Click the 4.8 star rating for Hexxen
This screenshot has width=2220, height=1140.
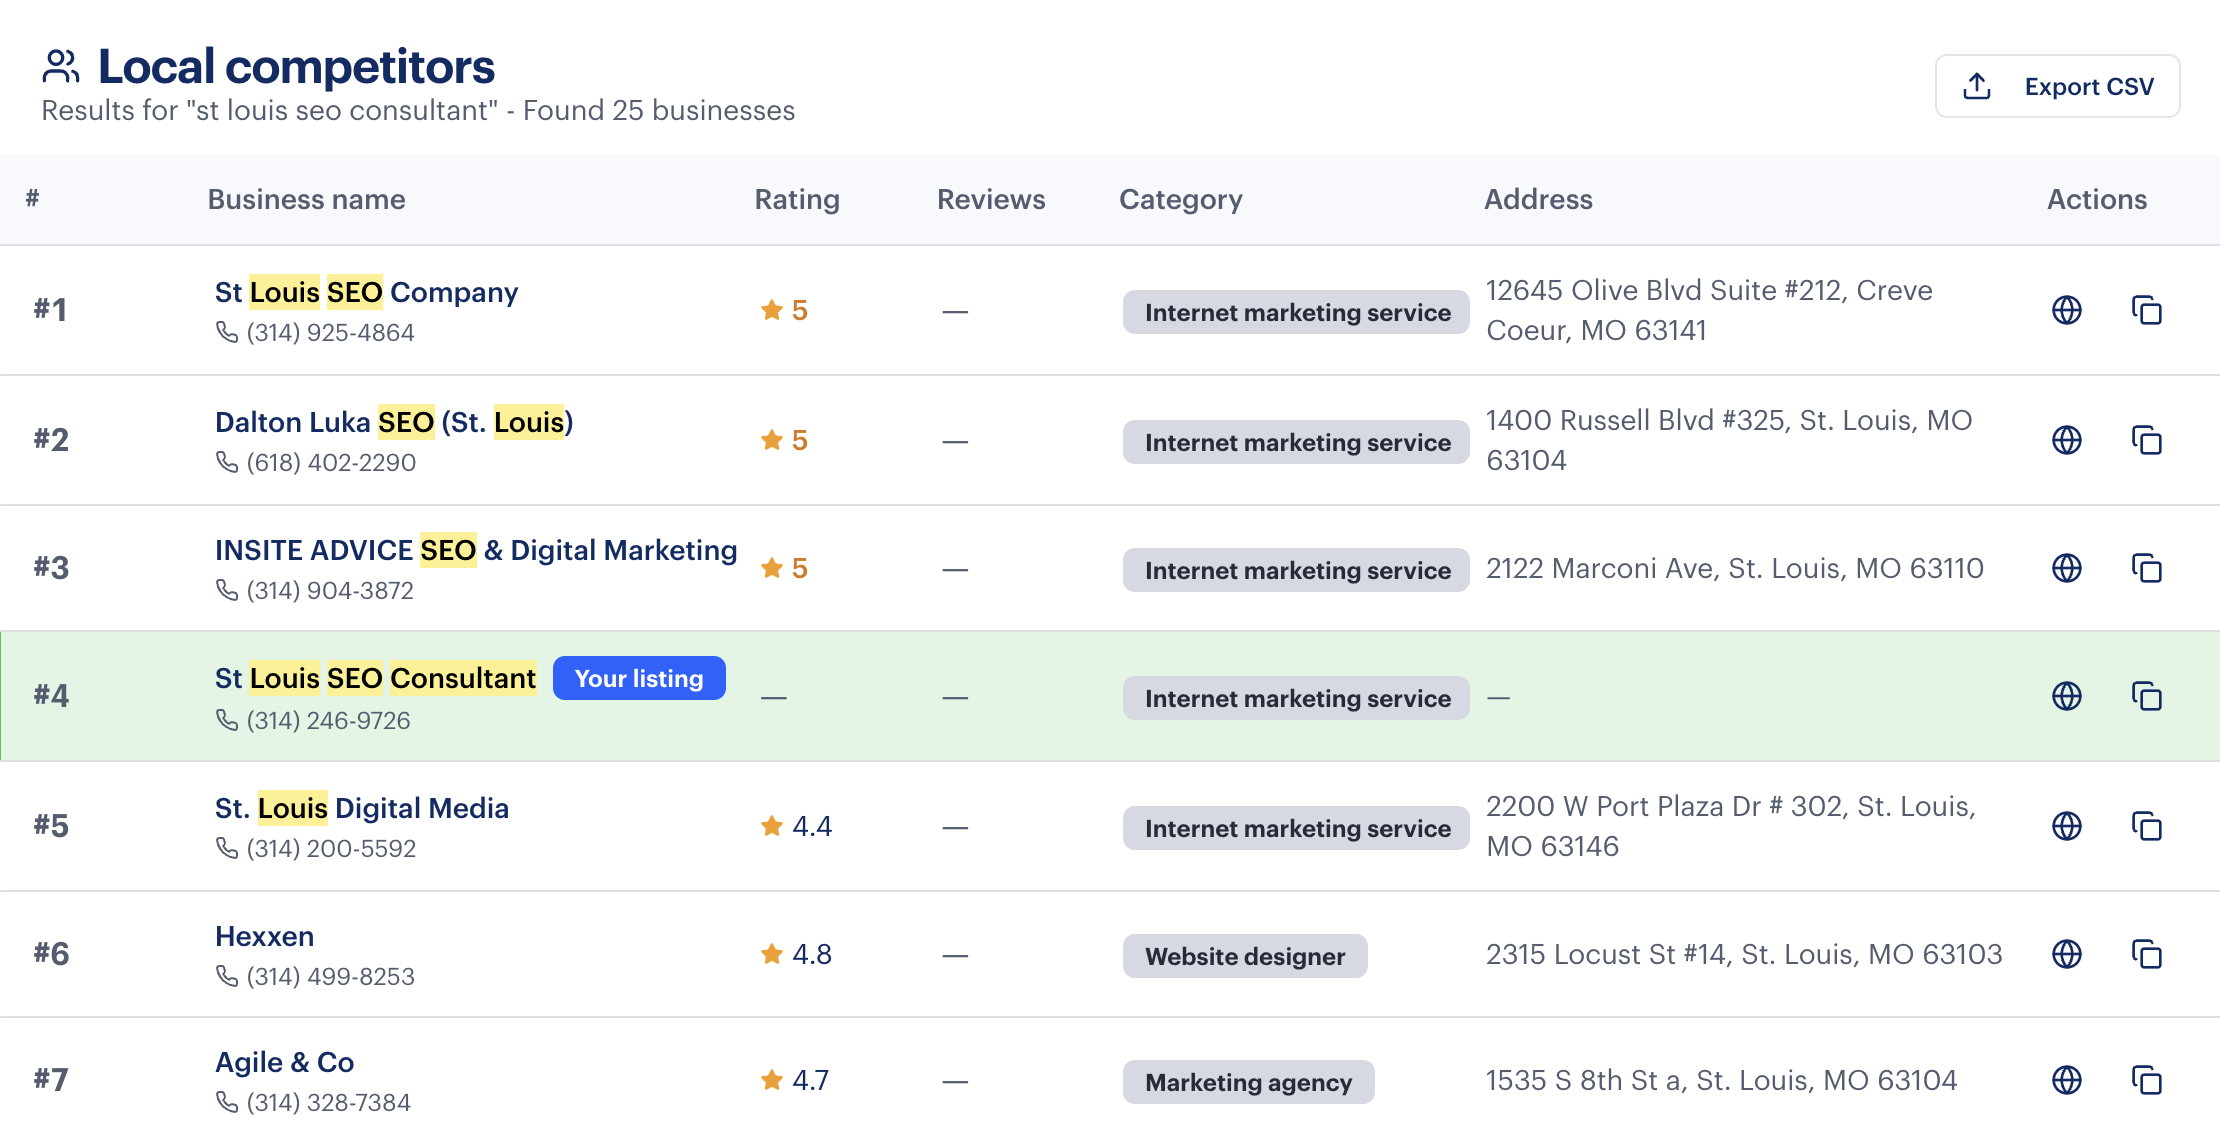(x=797, y=954)
